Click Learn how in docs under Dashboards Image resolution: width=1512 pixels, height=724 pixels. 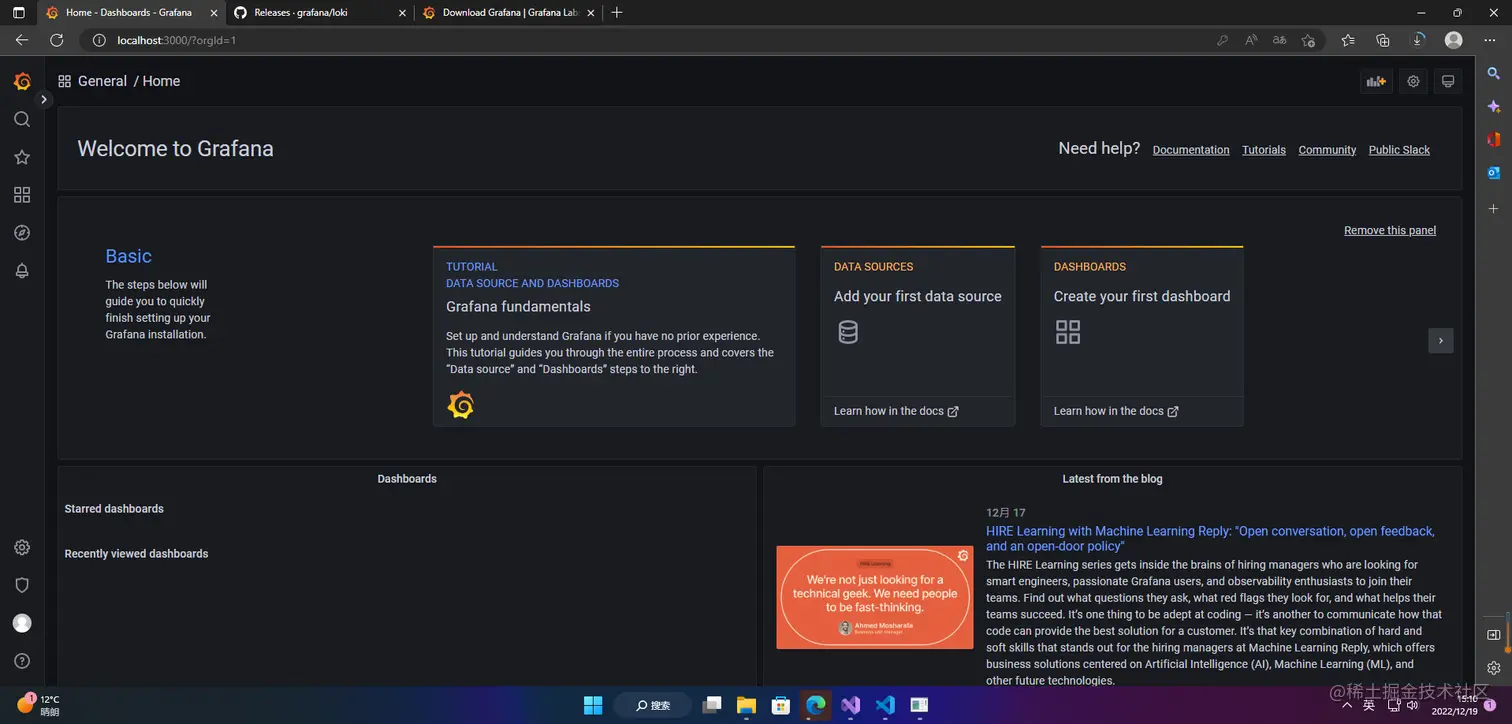(x=1116, y=411)
